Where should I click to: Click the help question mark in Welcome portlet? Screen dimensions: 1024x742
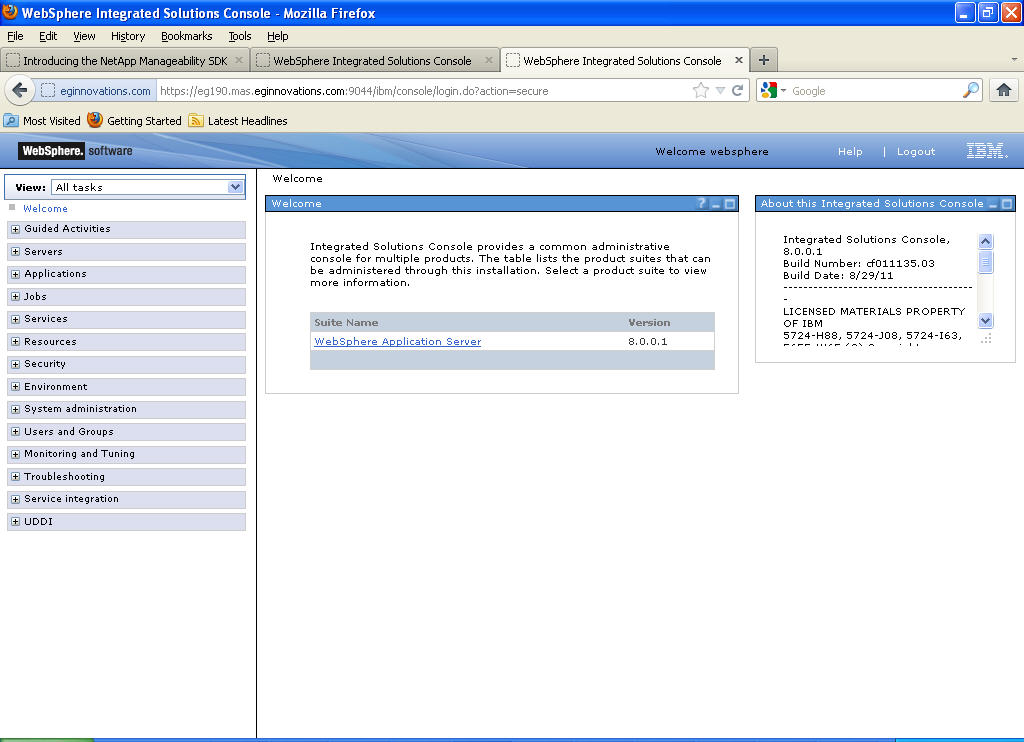pos(701,204)
